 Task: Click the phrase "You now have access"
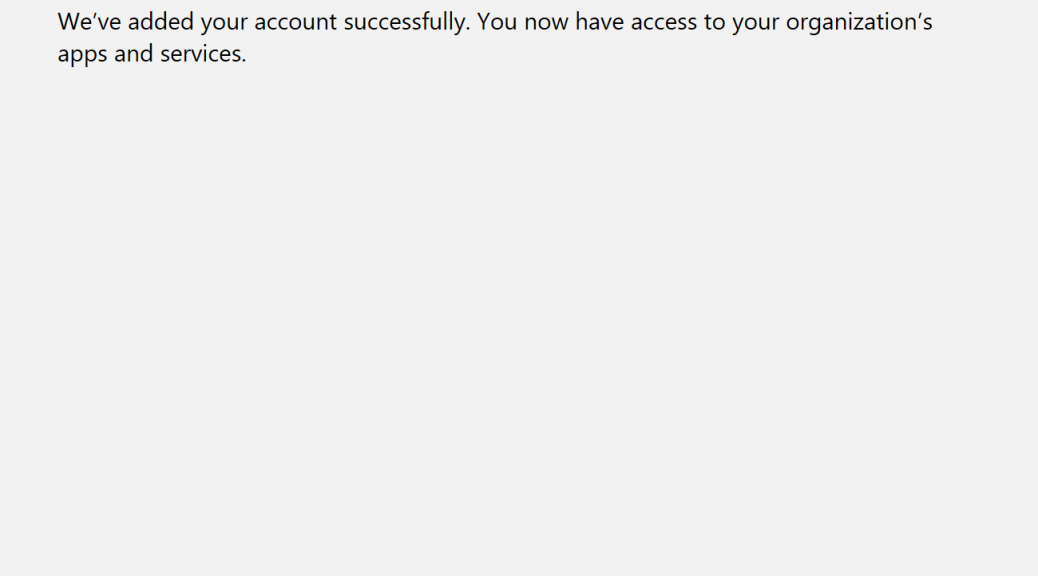click(x=587, y=22)
